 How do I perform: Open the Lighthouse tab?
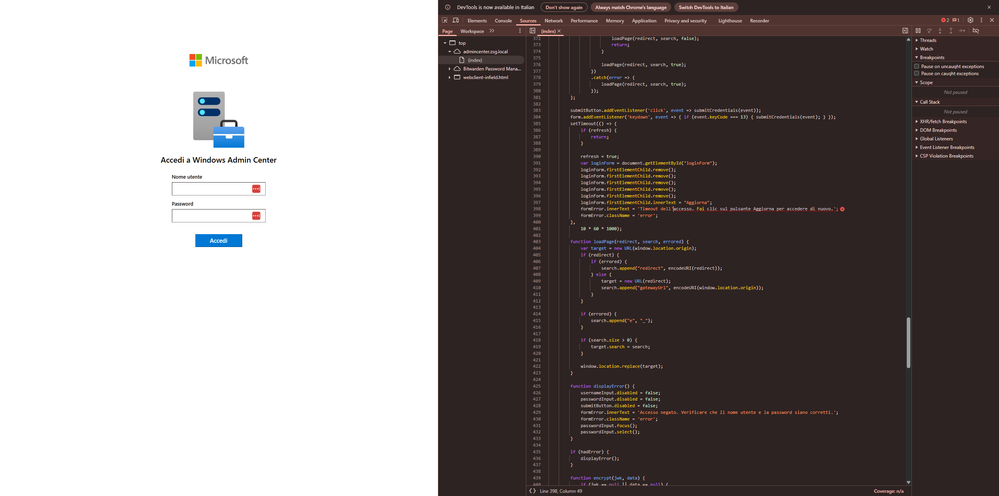click(729, 20)
